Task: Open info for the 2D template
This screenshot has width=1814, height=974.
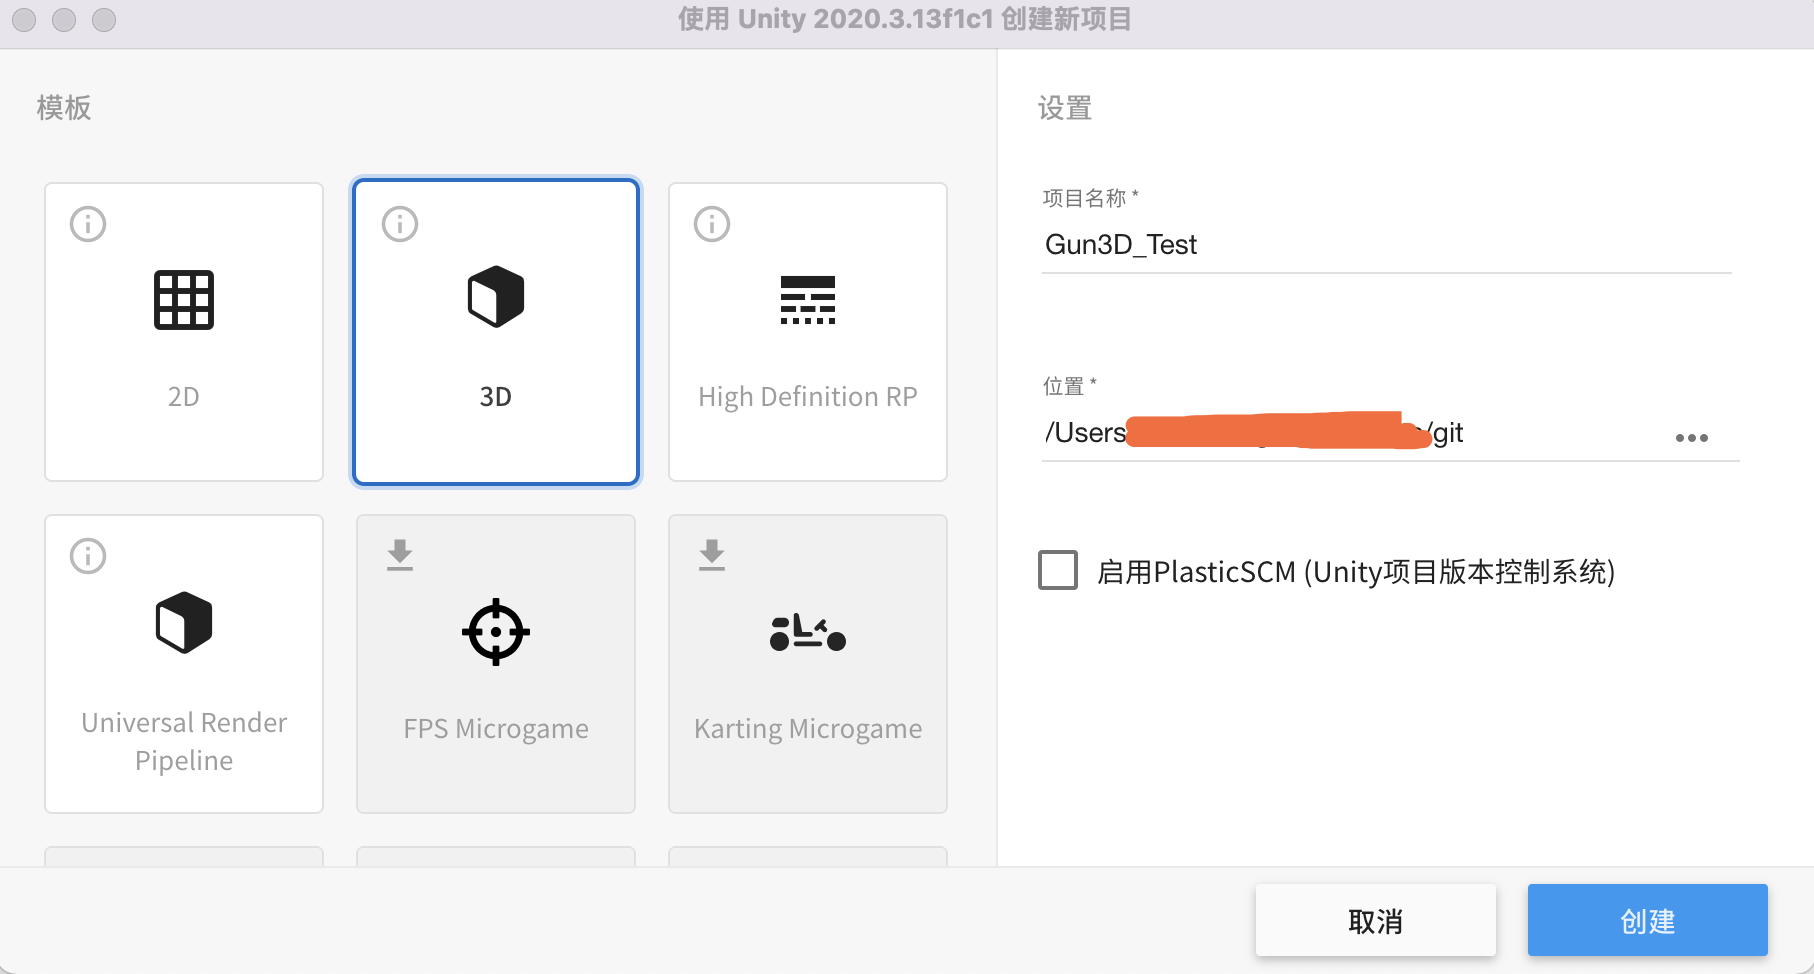Action: [88, 224]
